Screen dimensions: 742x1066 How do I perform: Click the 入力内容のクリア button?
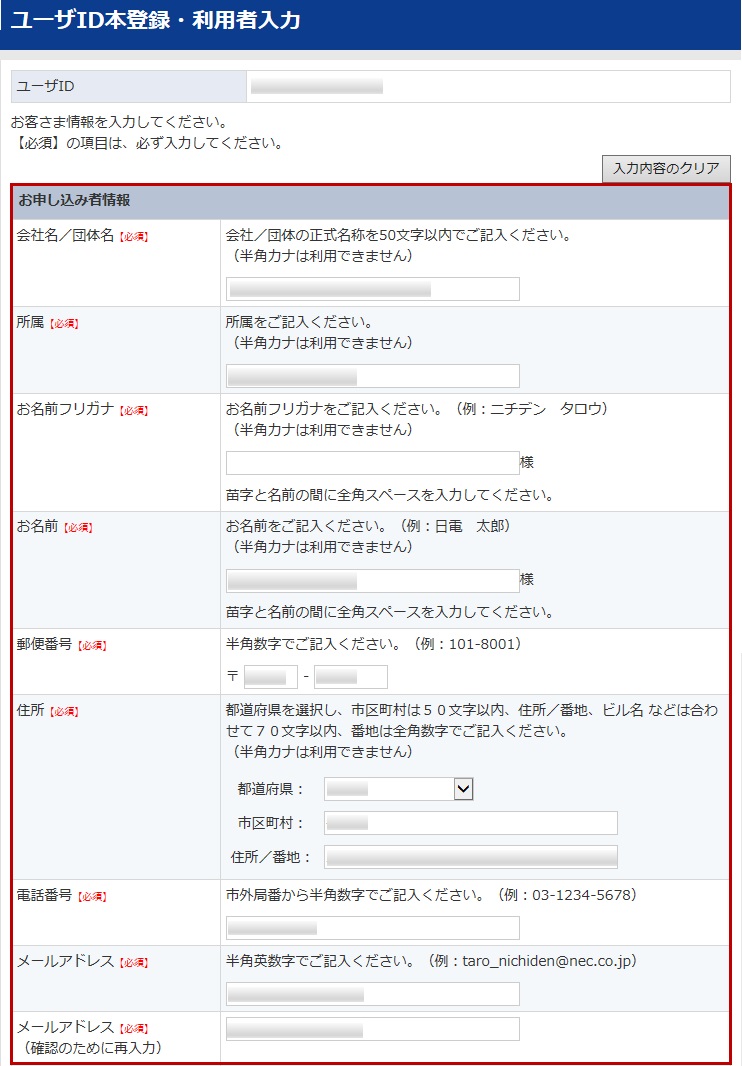point(666,169)
